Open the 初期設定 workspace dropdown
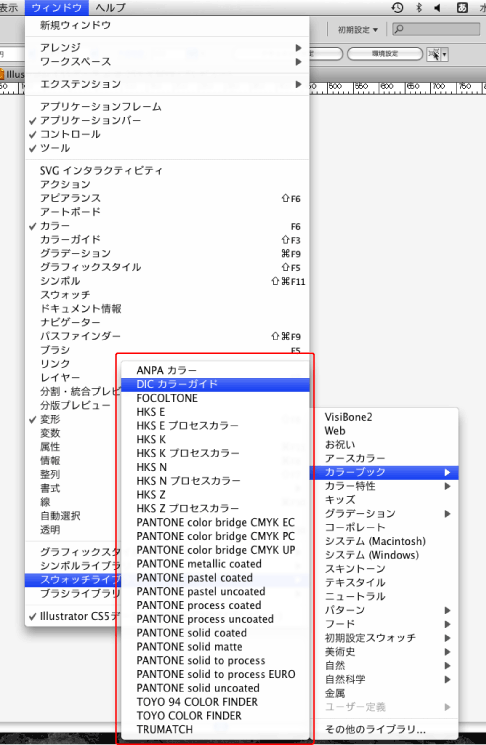Image resolution: width=486 pixels, height=745 pixels. (x=358, y=29)
